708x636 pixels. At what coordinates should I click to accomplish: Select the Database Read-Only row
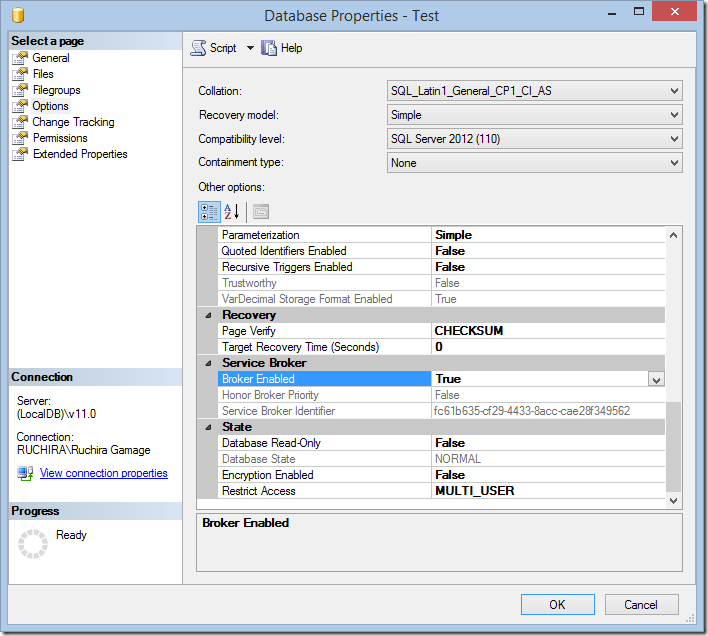pos(441,443)
